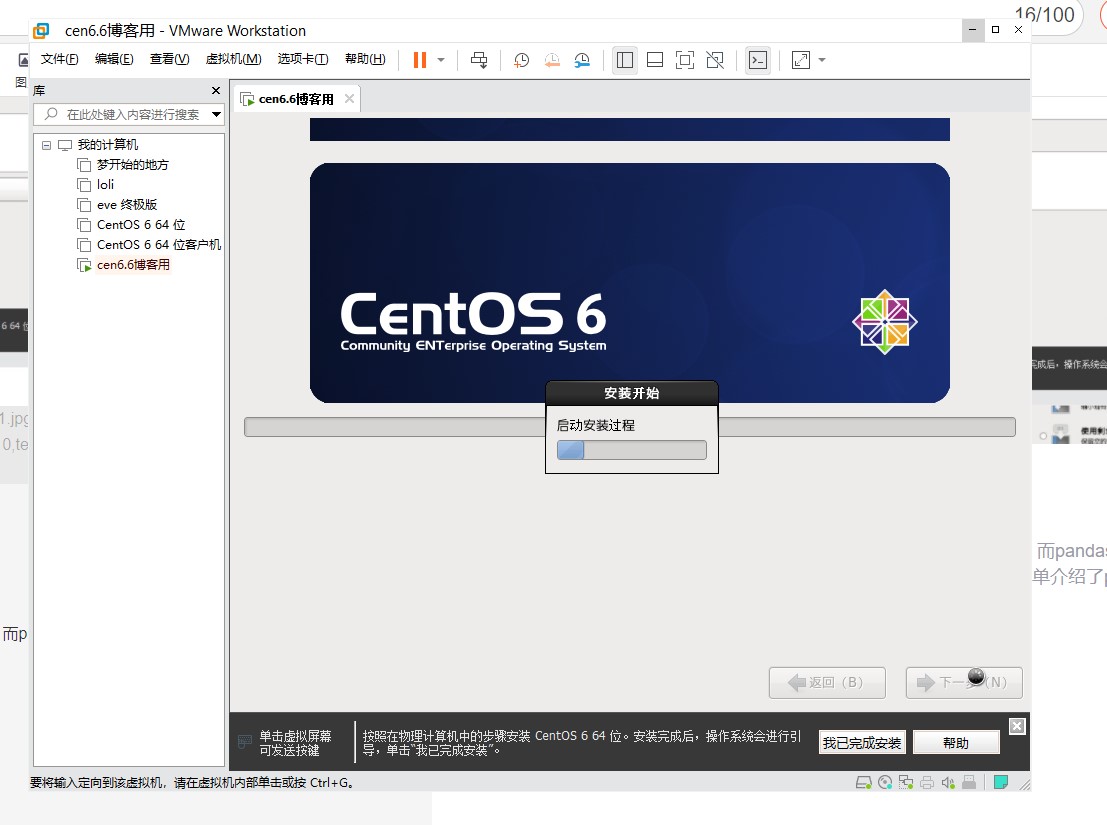
Task: Click the 我已完成安装 button
Action: (862, 742)
